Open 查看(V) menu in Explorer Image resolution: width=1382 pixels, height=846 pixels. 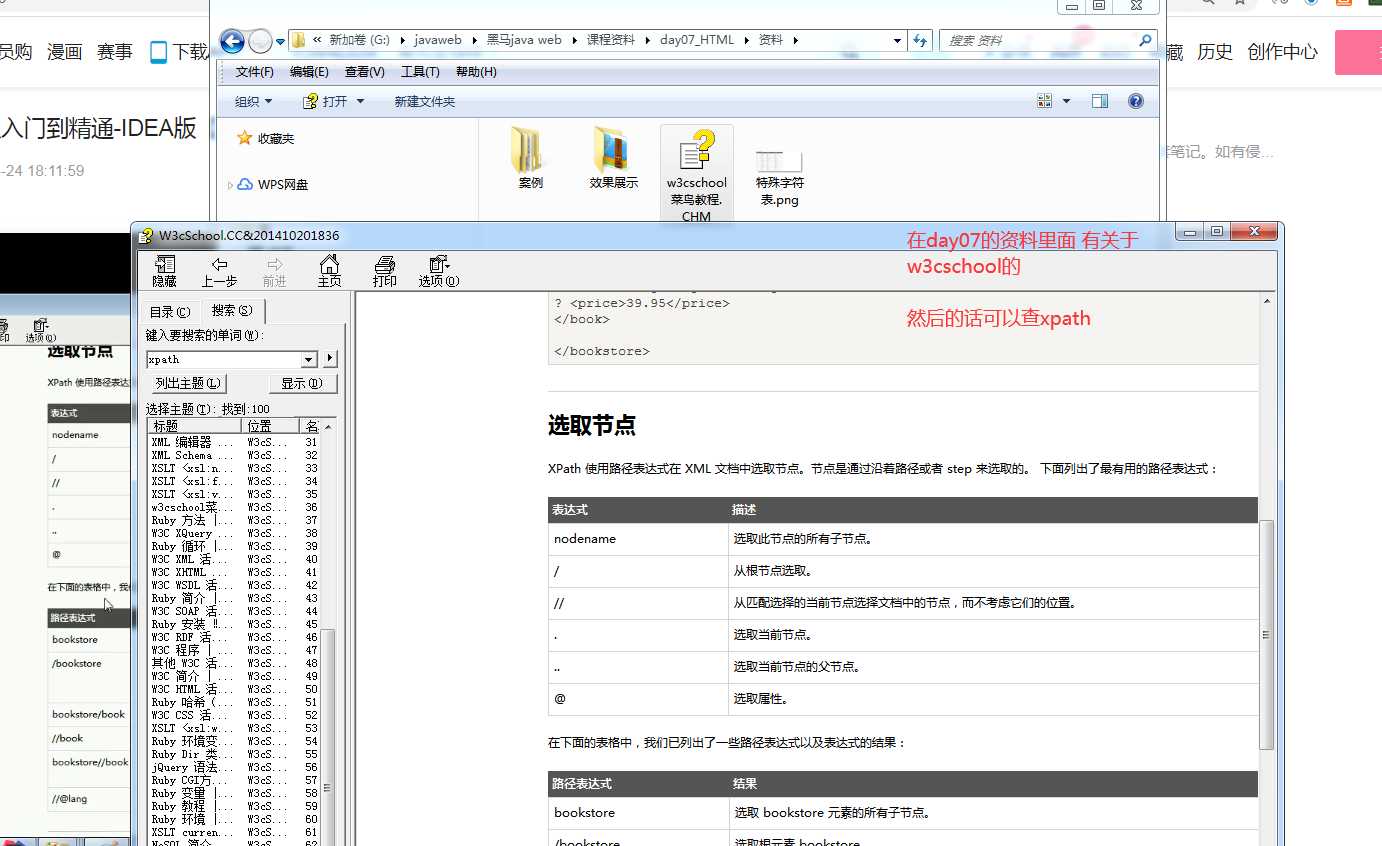pos(364,72)
